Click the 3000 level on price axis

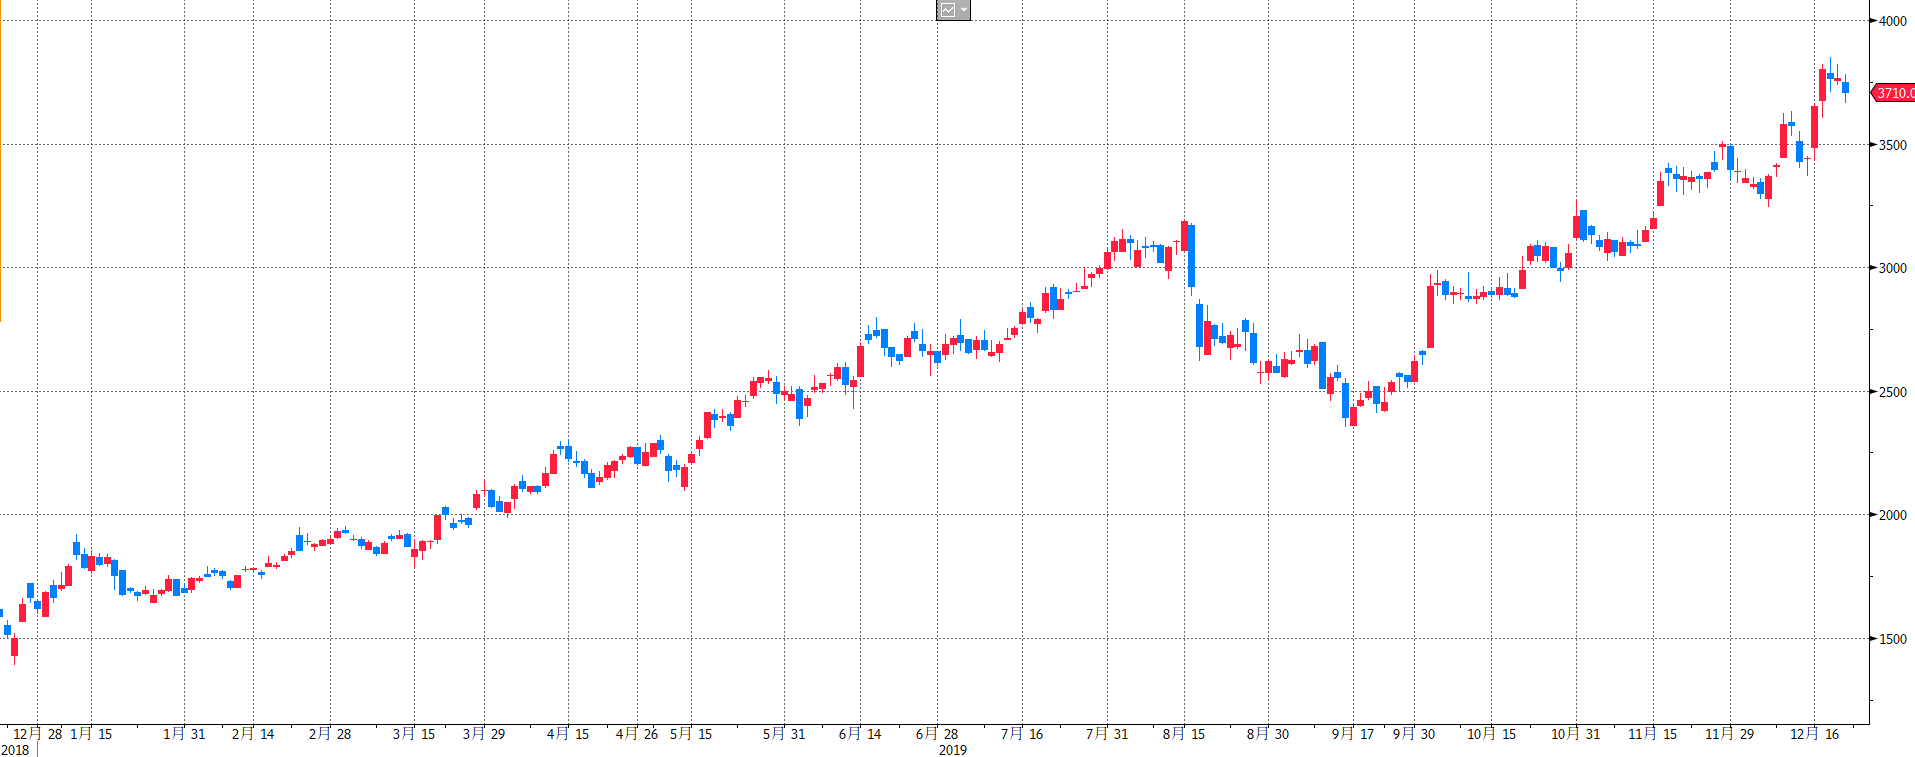(1892, 268)
